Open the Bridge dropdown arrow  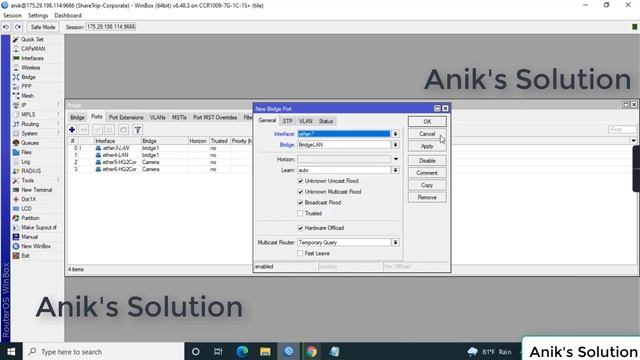coord(396,145)
